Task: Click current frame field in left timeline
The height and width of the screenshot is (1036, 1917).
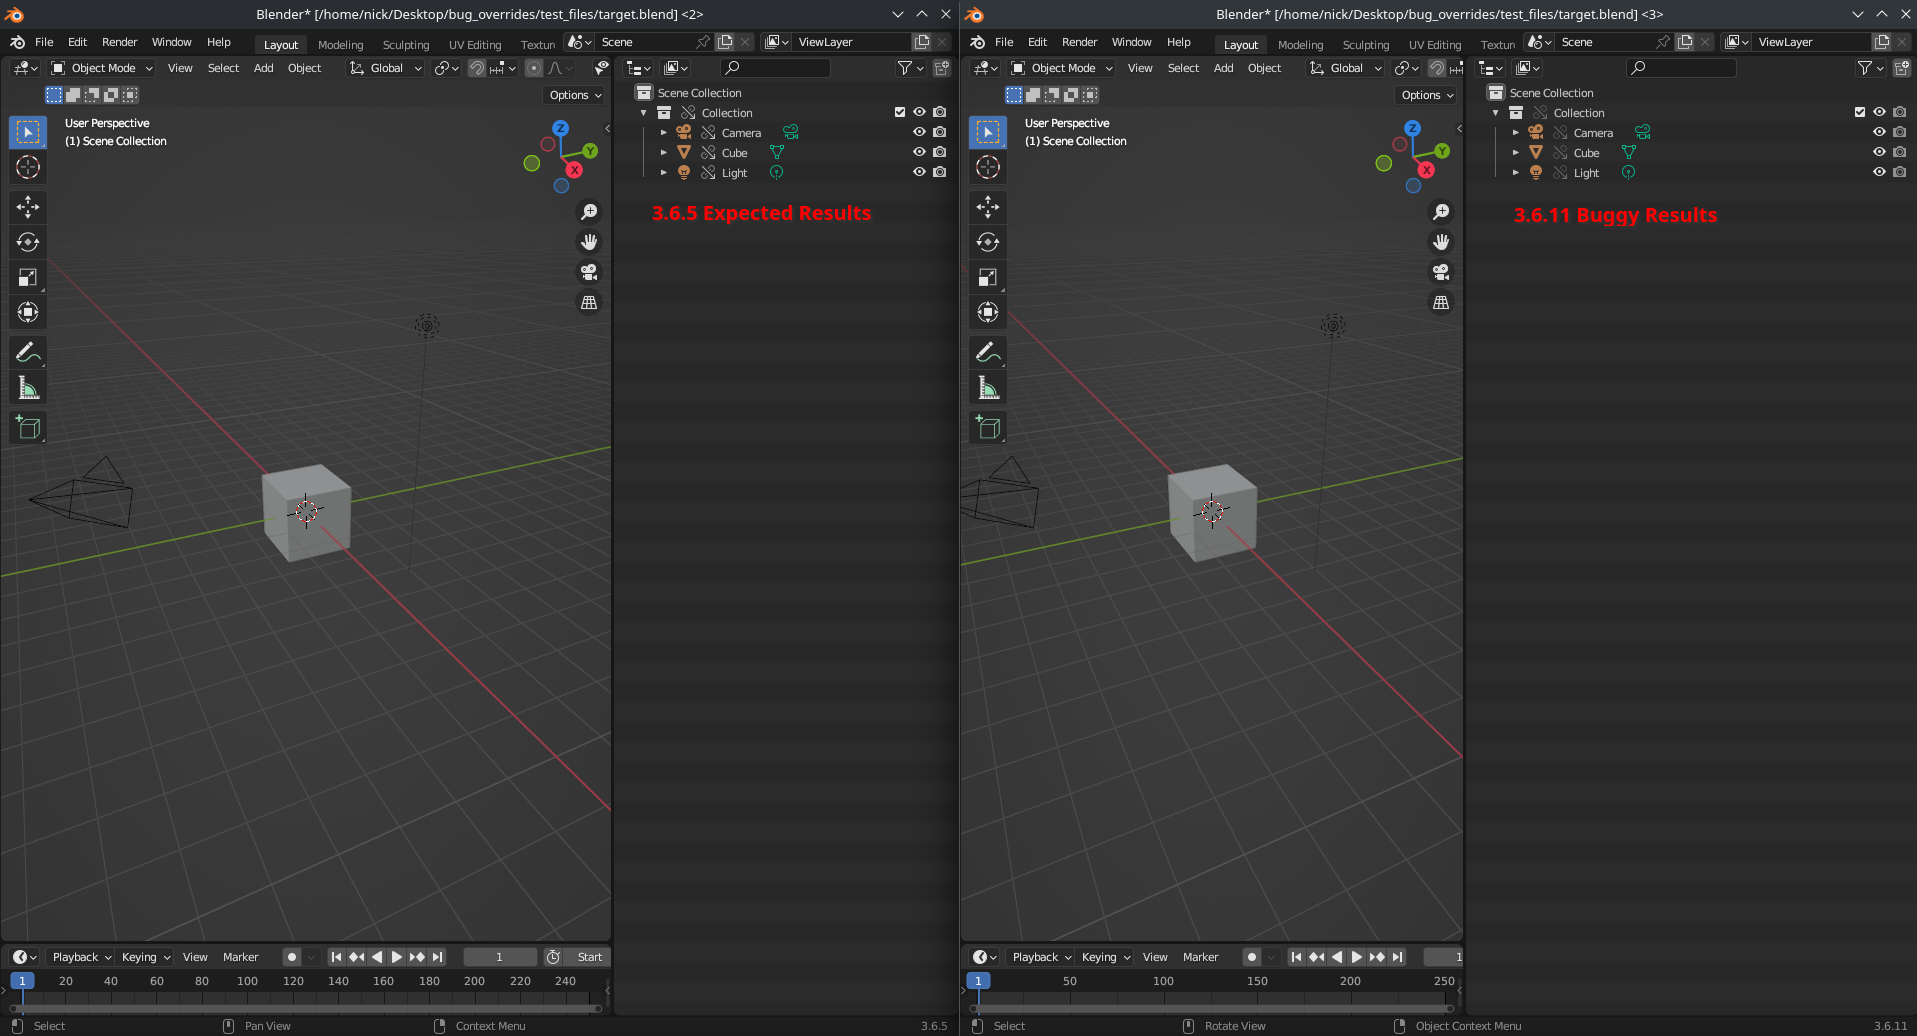Action: coord(500,957)
